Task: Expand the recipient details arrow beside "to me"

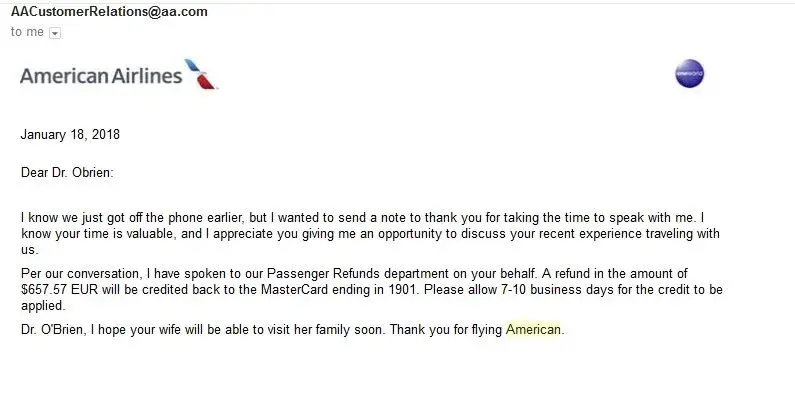Action: point(55,32)
